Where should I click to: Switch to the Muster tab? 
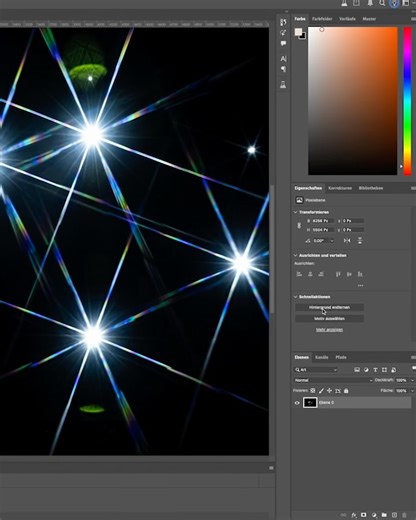click(x=369, y=19)
